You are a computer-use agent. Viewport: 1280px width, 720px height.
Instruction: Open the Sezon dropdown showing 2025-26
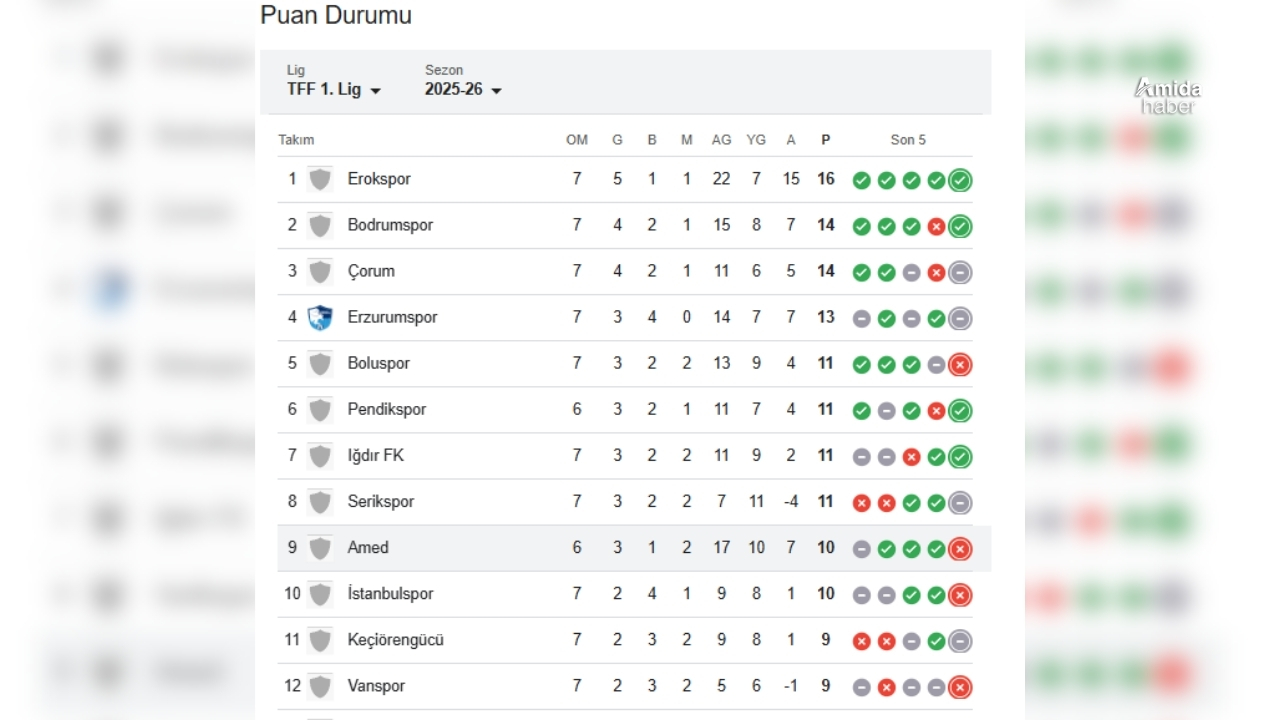click(463, 89)
